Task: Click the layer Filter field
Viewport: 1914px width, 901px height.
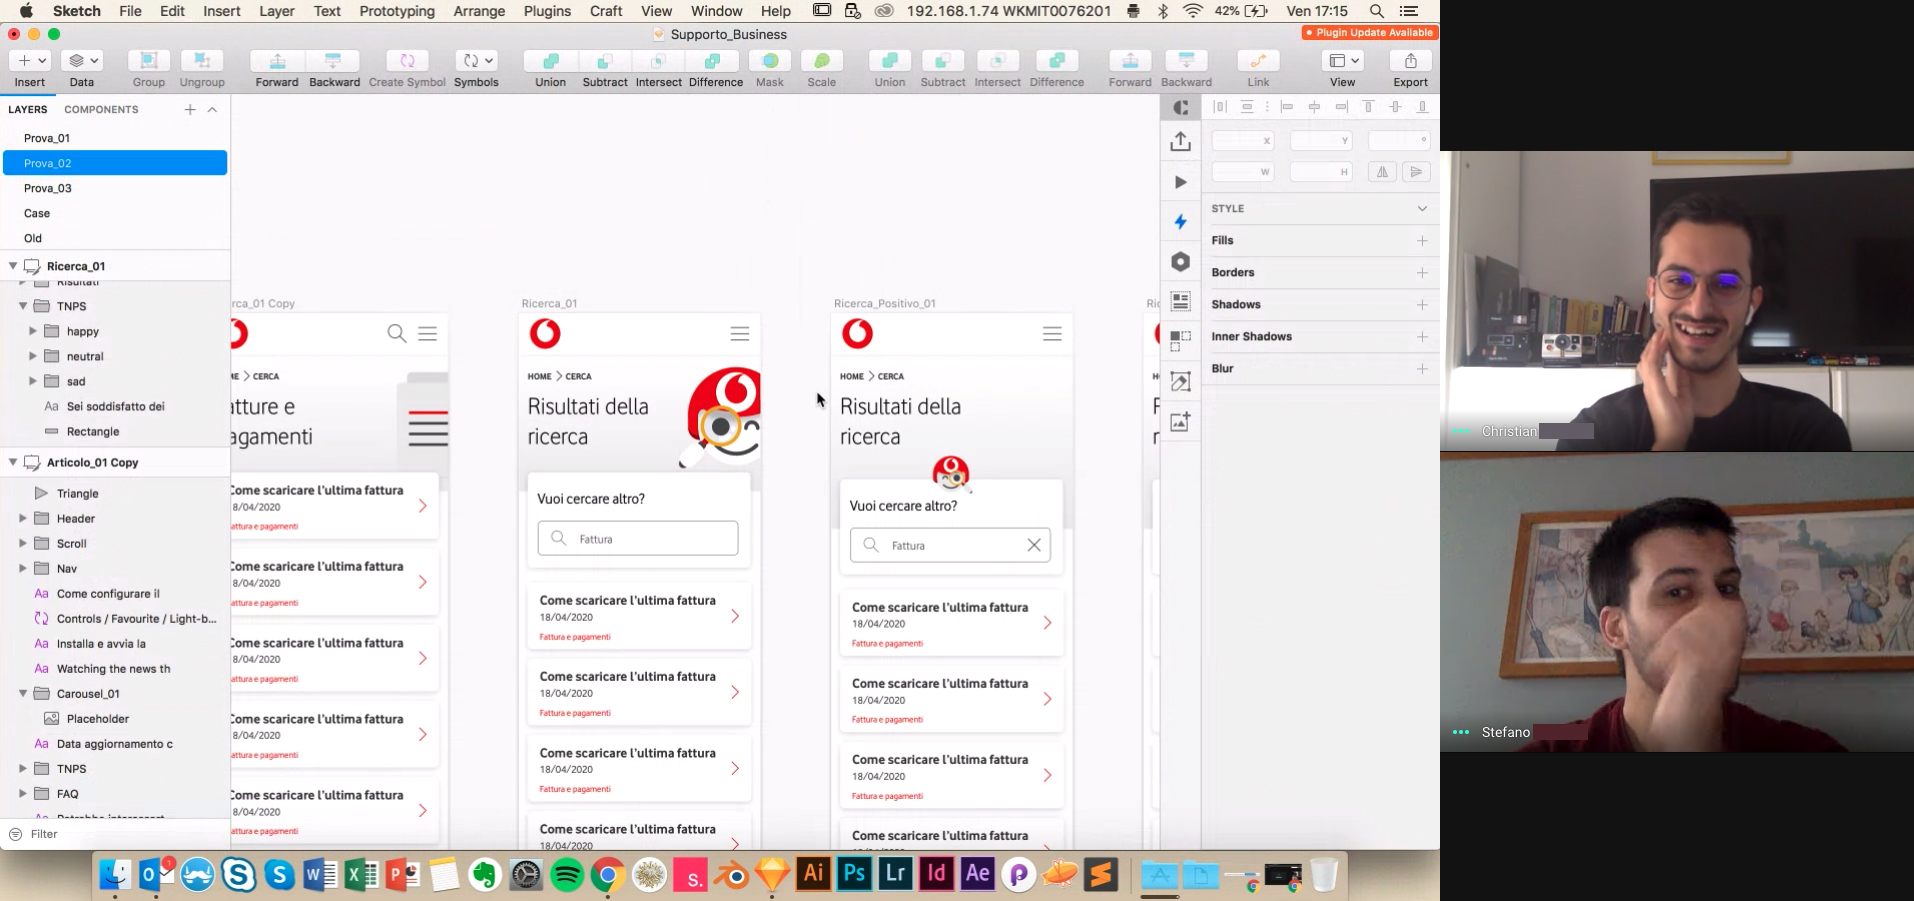Action: click(x=115, y=834)
